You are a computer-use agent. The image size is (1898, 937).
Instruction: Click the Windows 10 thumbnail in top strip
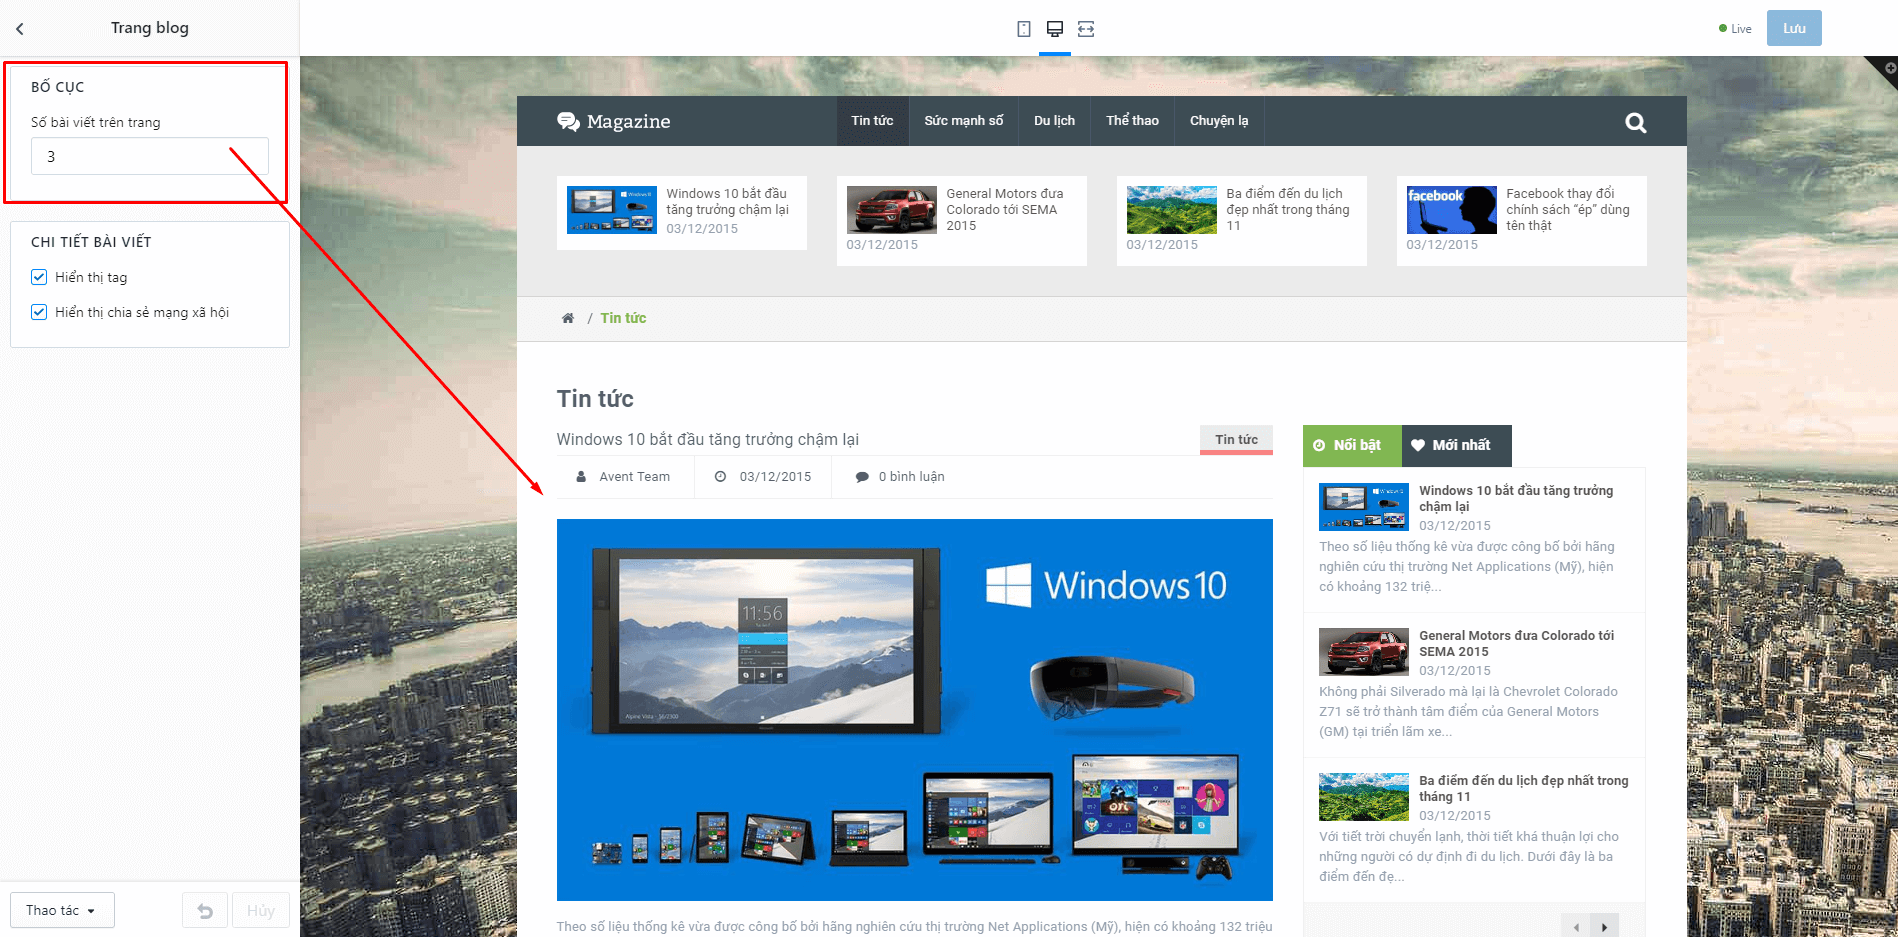pyautogui.click(x=612, y=210)
